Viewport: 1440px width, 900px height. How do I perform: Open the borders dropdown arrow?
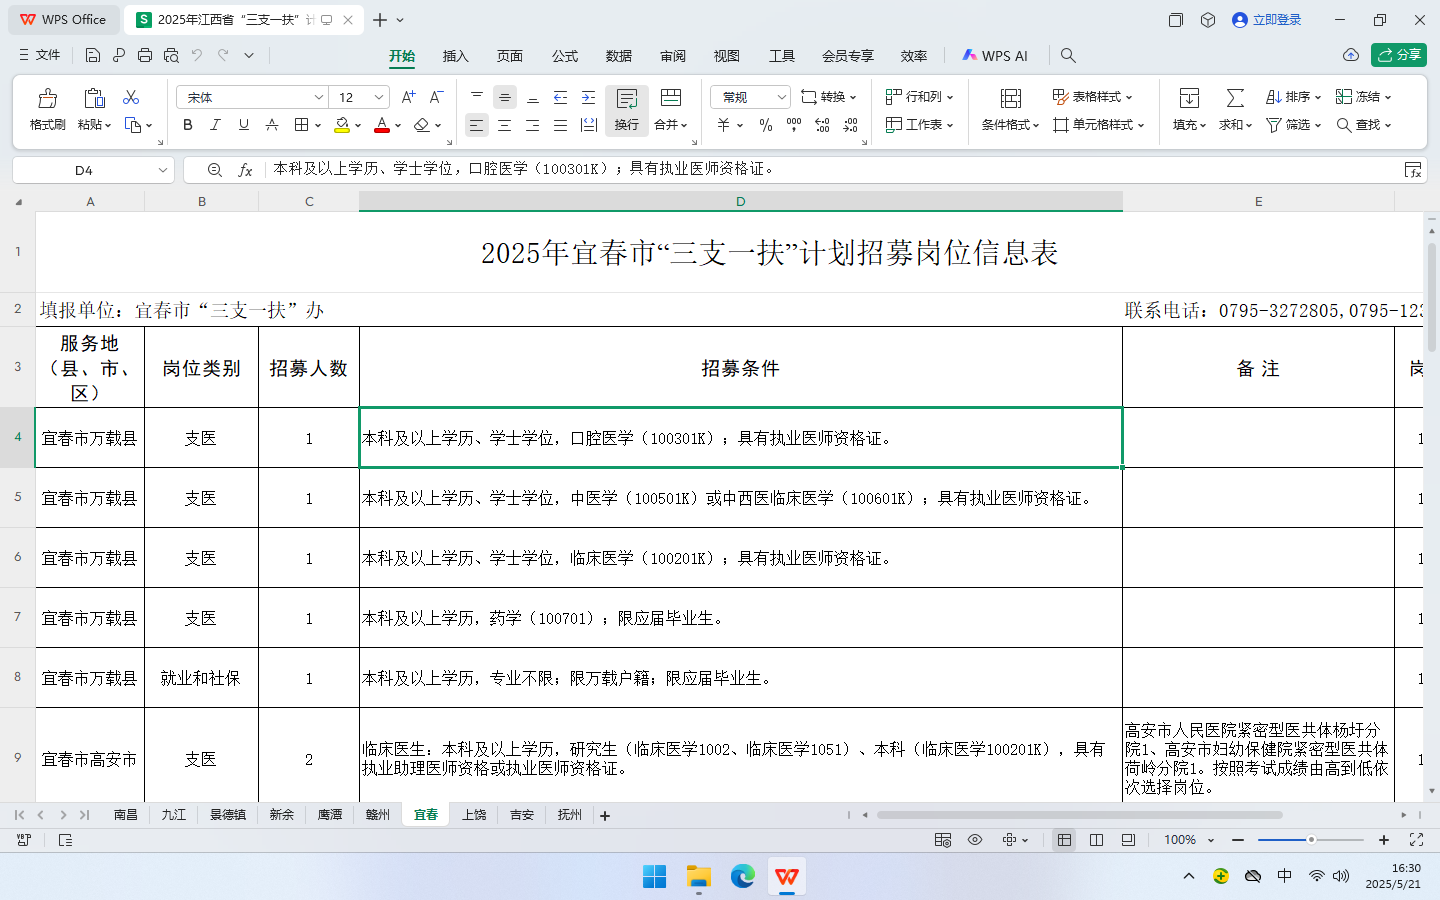pyautogui.click(x=318, y=125)
